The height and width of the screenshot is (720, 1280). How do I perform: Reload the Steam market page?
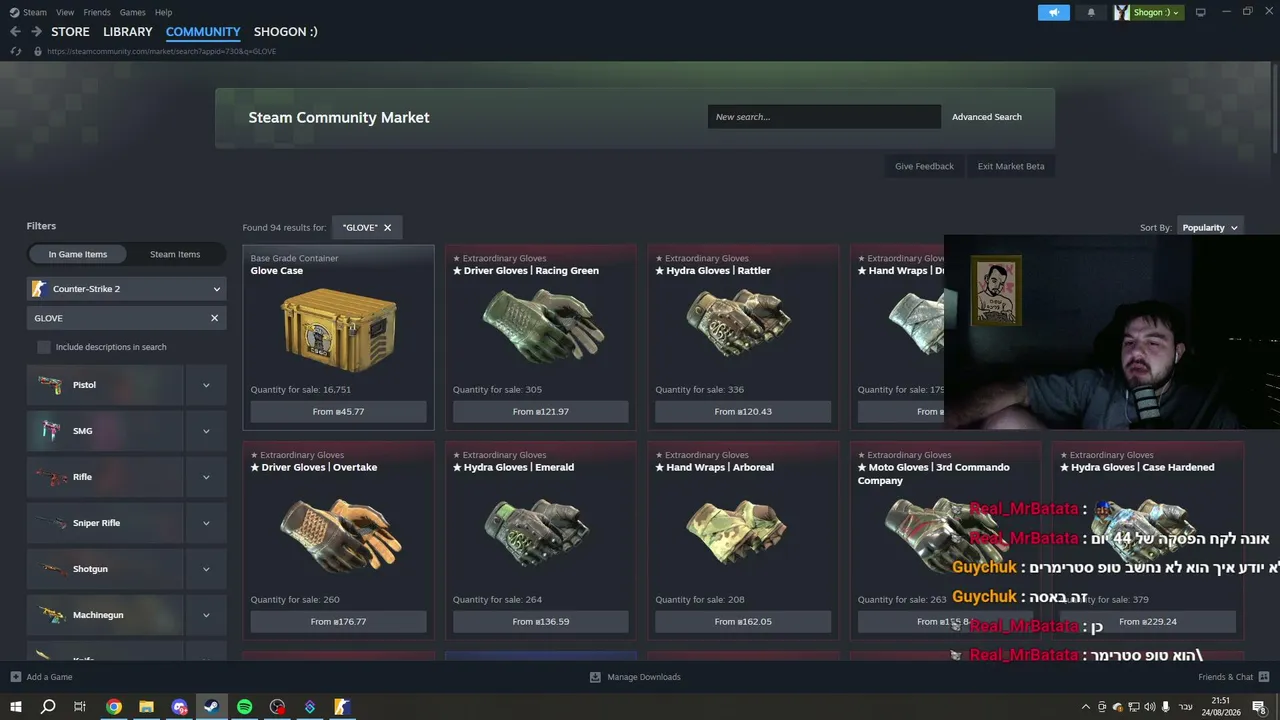point(15,51)
